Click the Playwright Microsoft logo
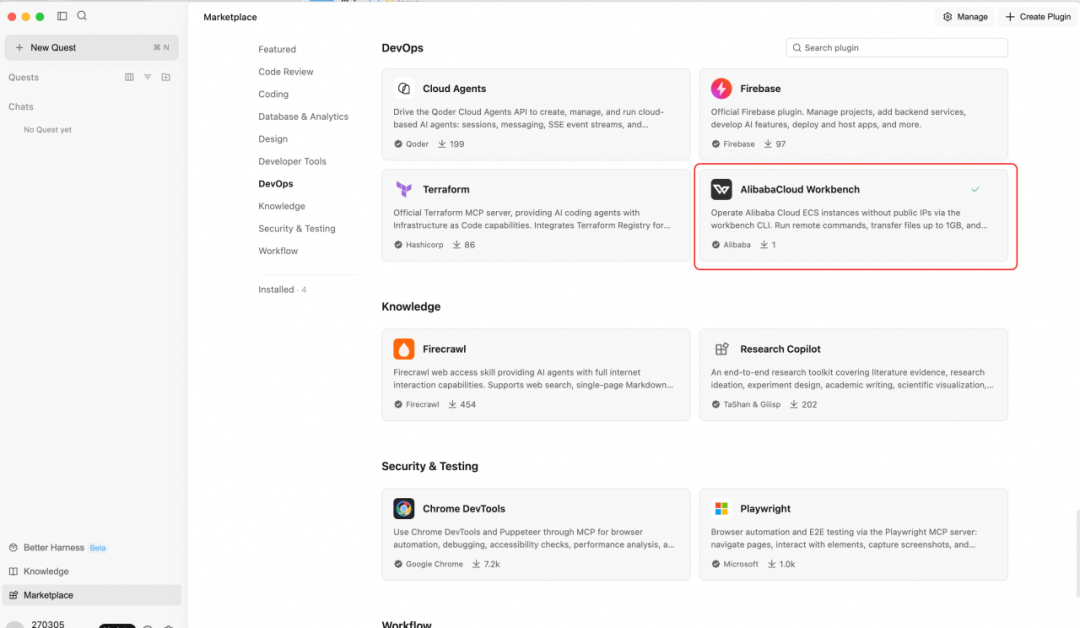Viewport: 1080px width, 628px height. click(x=721, y=508)
